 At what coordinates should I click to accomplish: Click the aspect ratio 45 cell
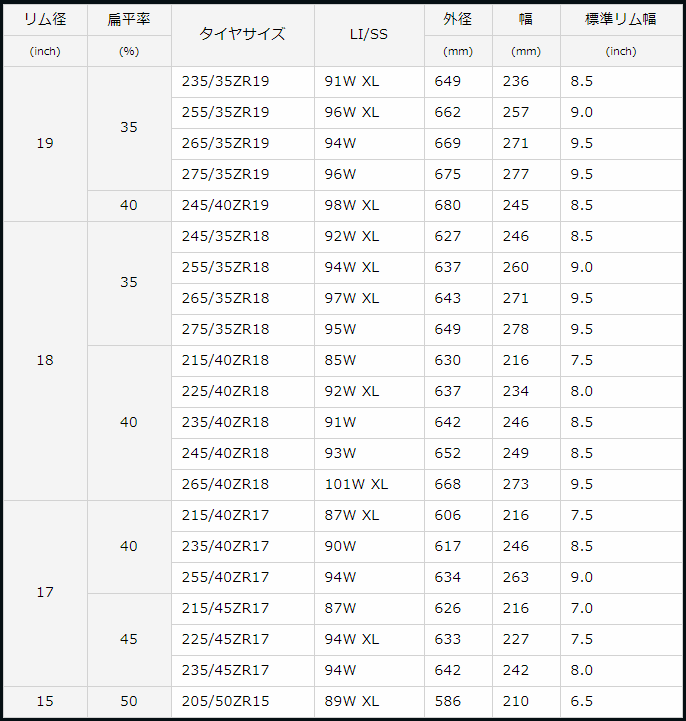(129, 640)
